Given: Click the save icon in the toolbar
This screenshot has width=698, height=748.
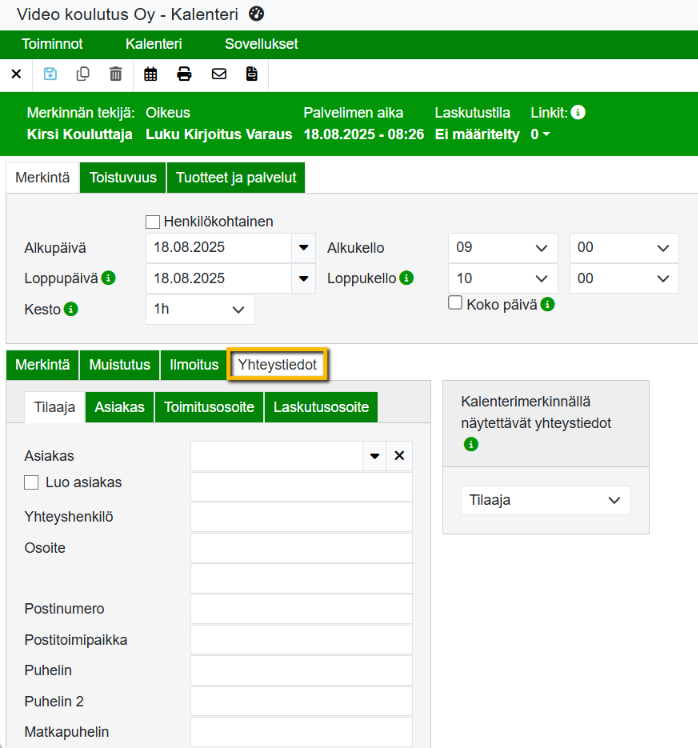Looking at the screenshot, I should [x=50, y=74].
